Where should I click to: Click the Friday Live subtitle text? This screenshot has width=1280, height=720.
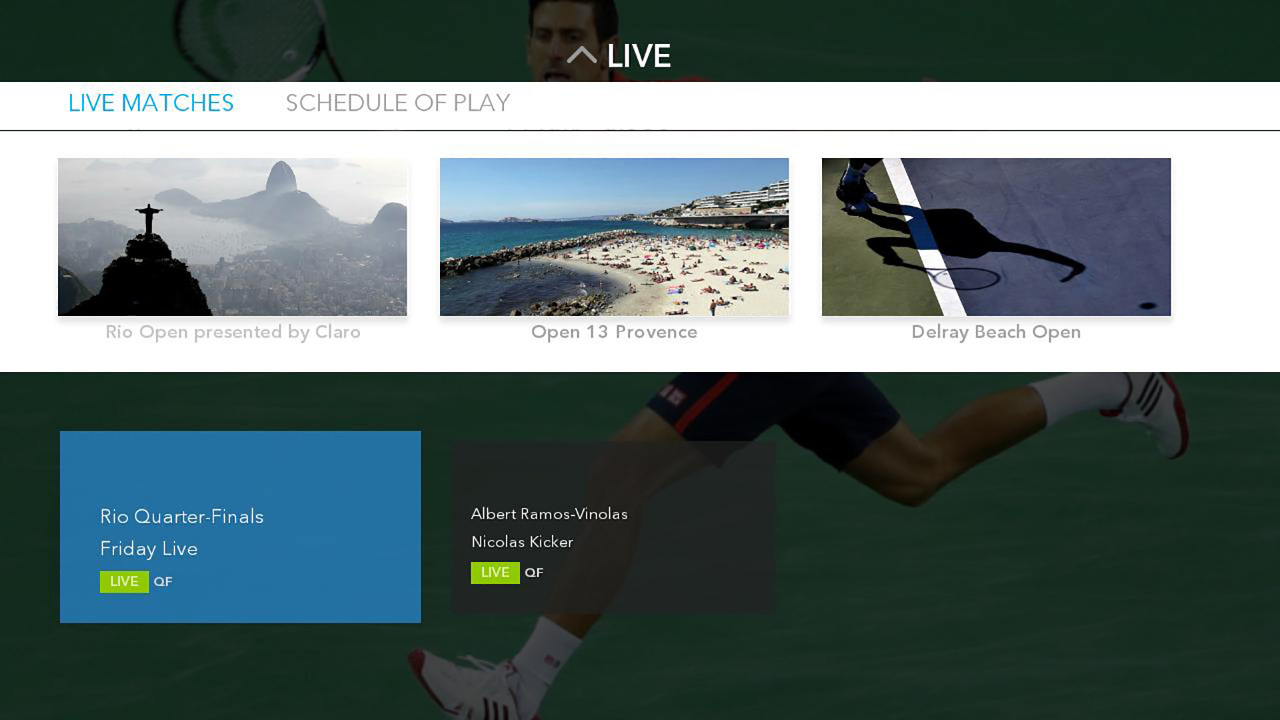[149, 549]
